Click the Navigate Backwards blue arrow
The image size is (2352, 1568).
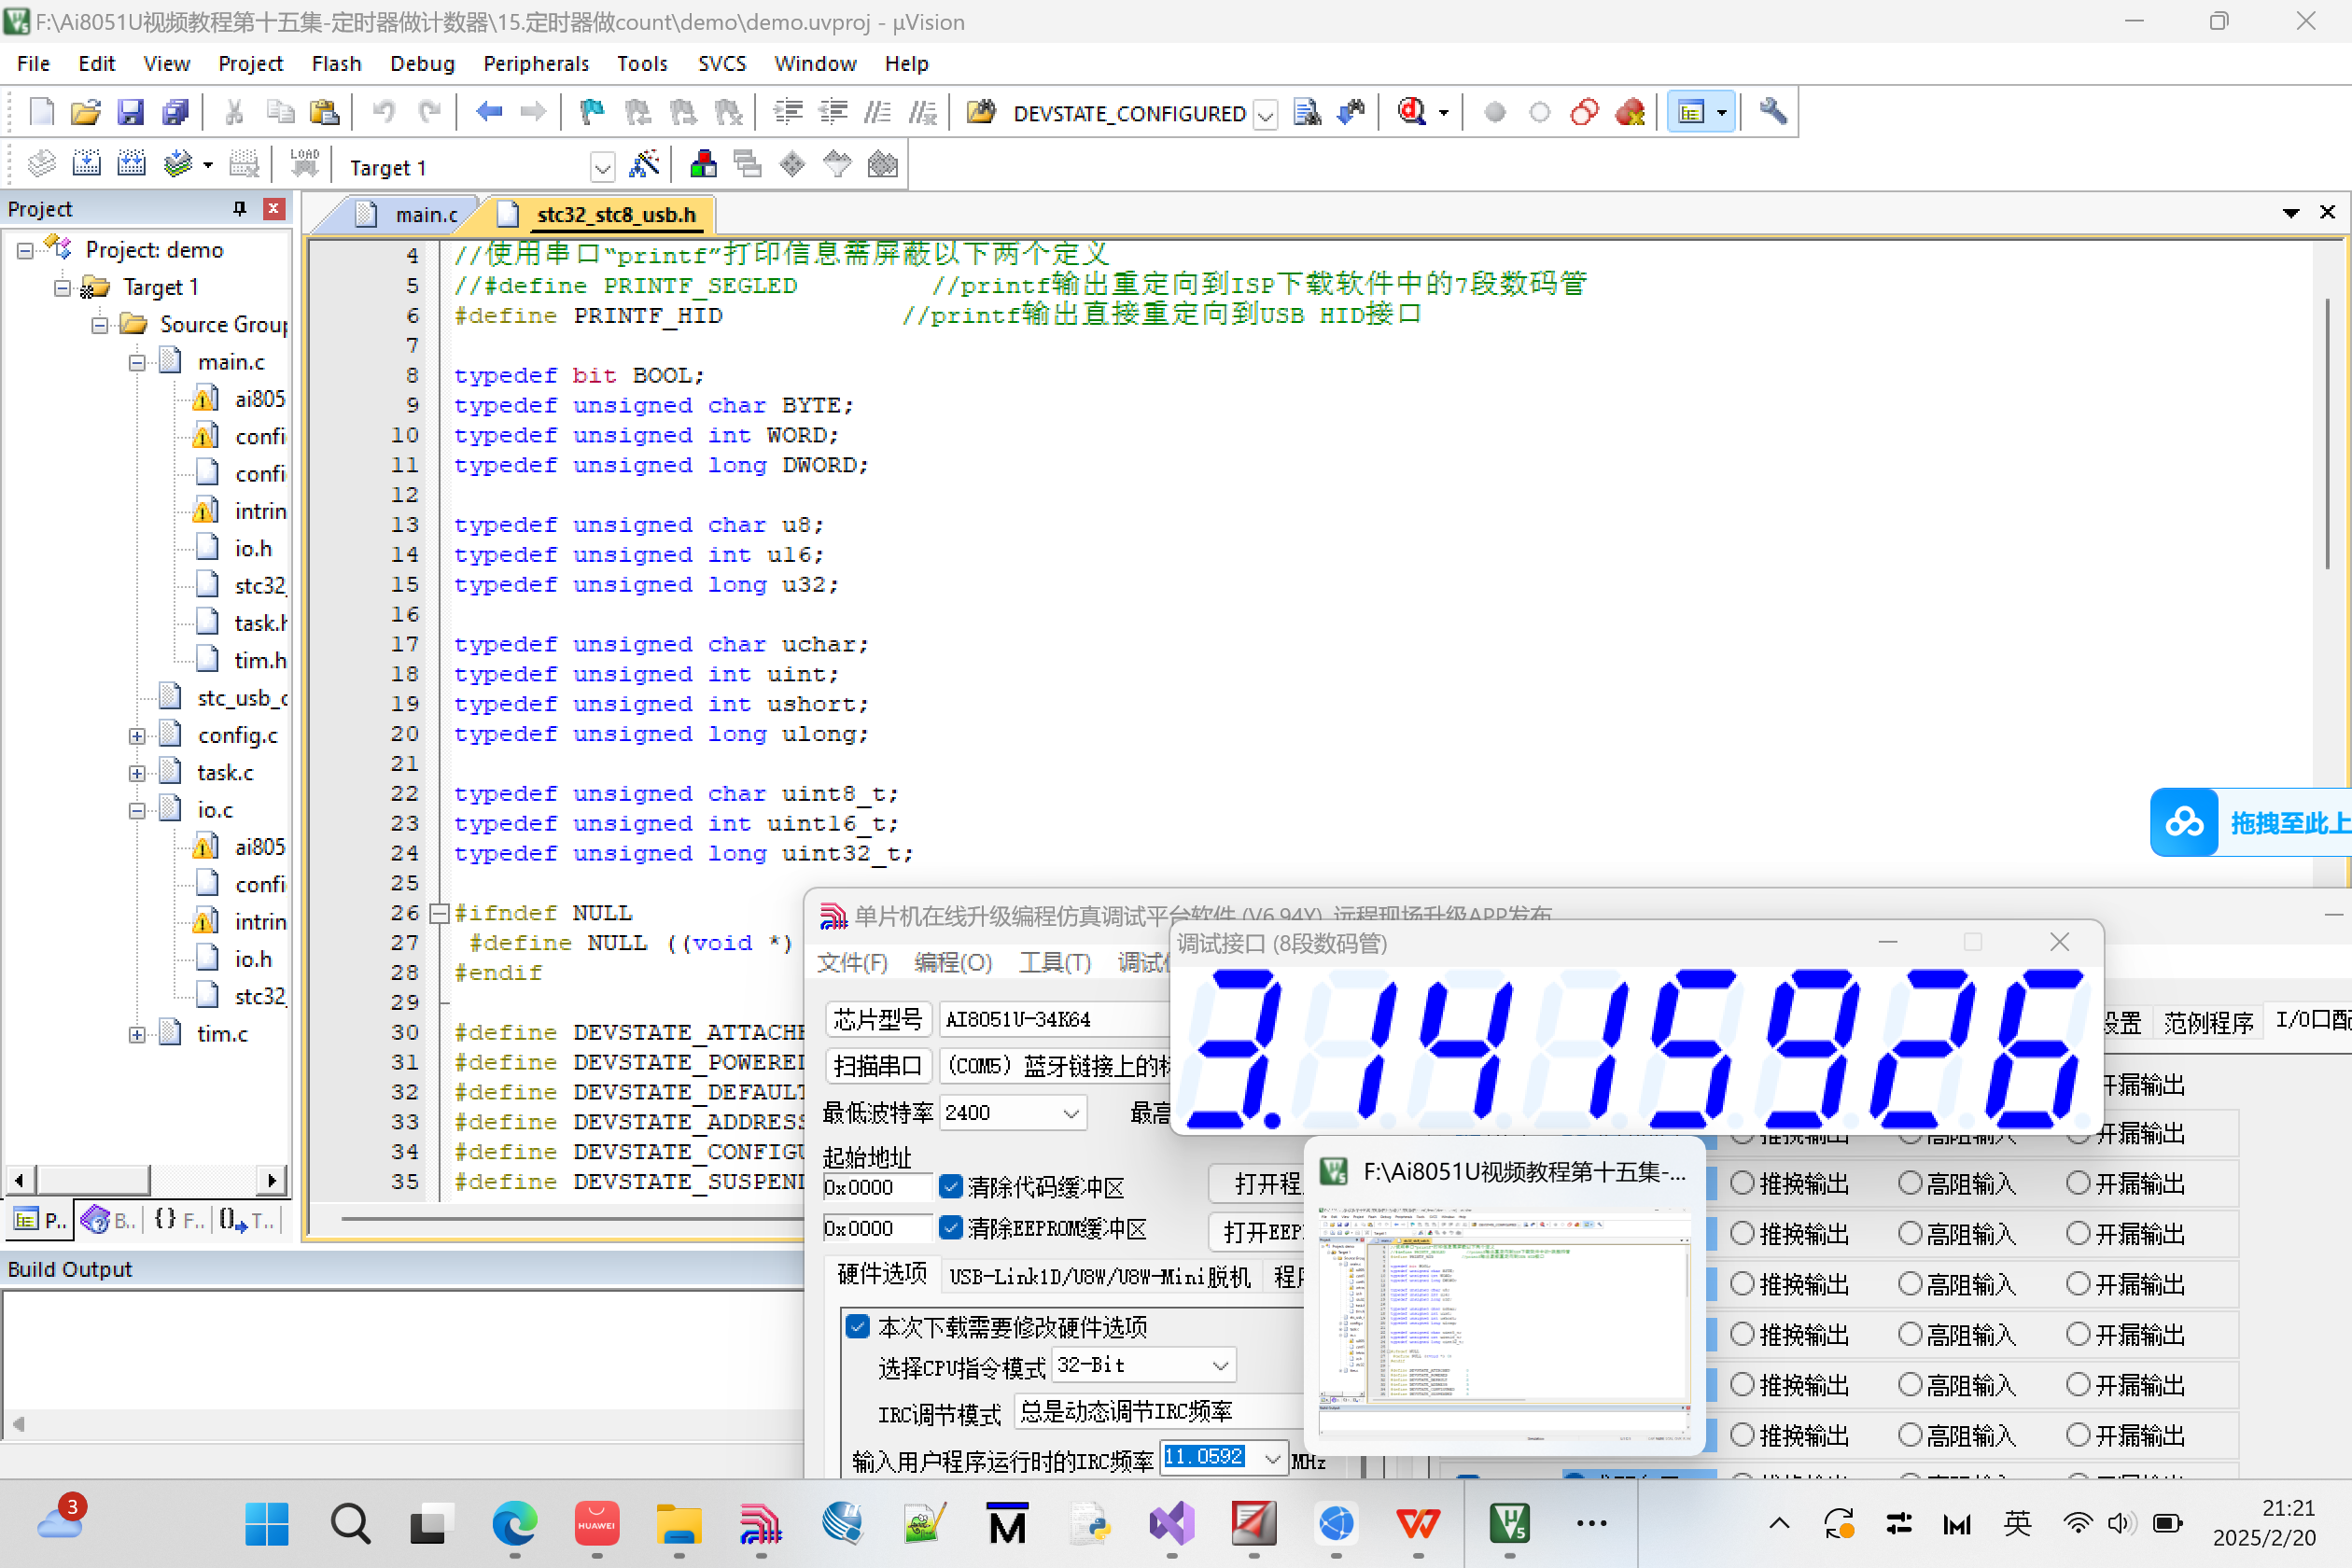[489, 112]
